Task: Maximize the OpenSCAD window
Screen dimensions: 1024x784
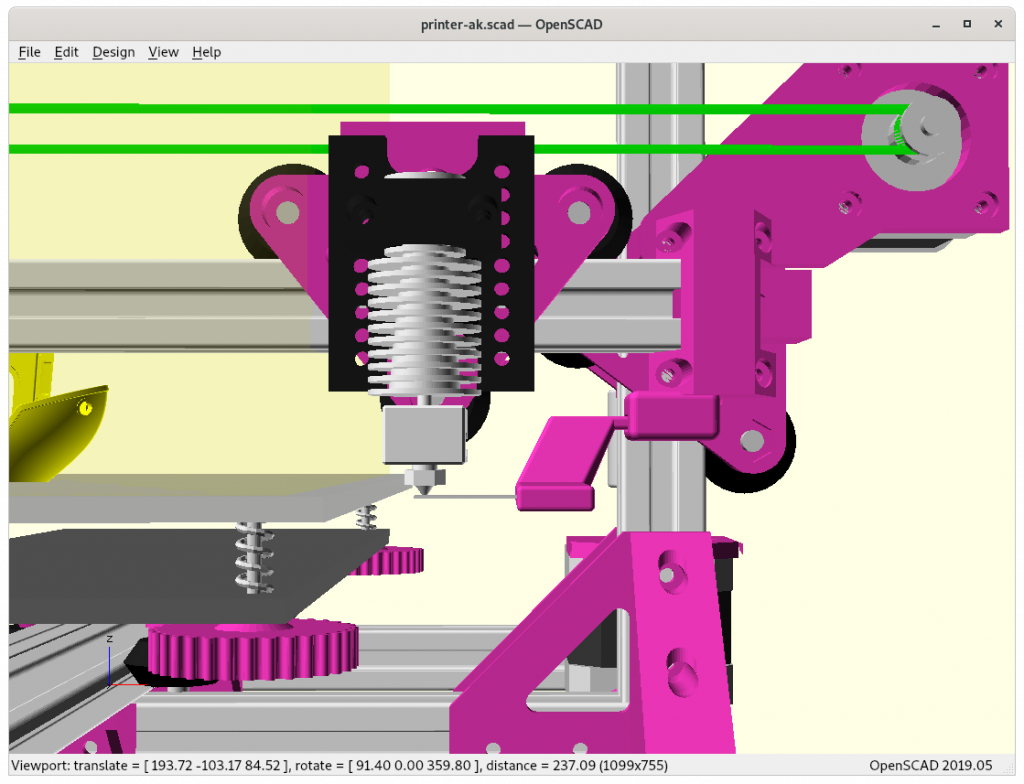Action: pos(967,24)
